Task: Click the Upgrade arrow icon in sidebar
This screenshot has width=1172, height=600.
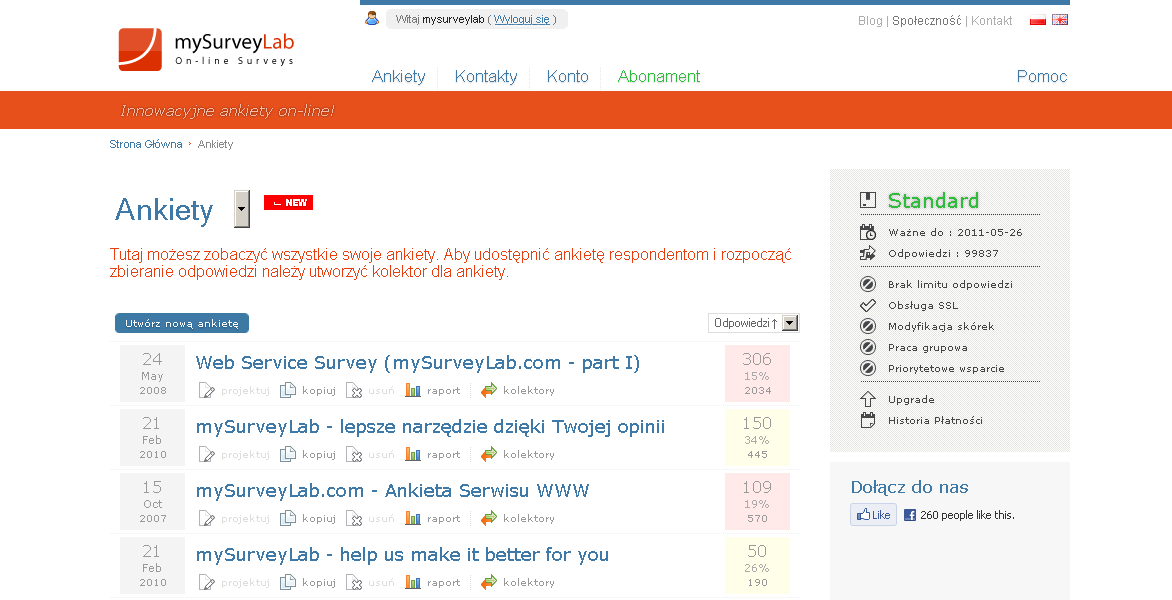Action: click(x=868, y=399)
